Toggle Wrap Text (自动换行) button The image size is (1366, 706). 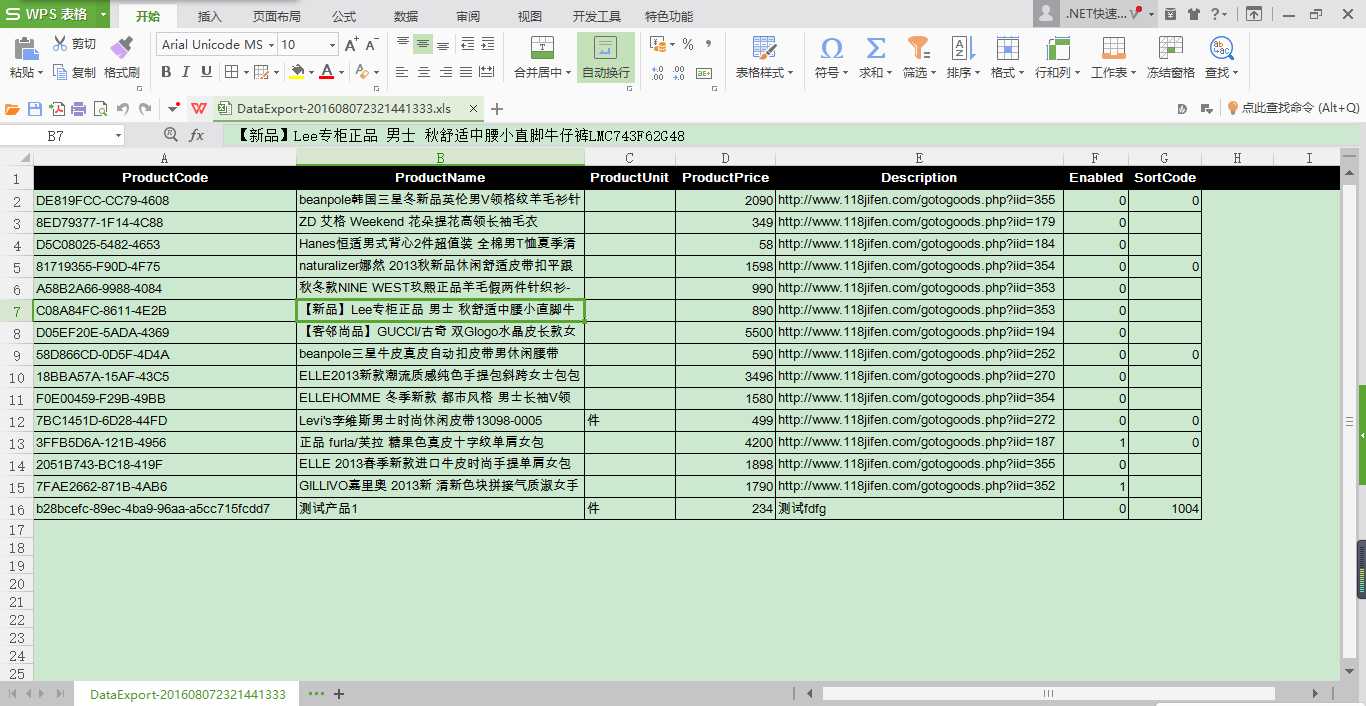[x=605, y=57]
